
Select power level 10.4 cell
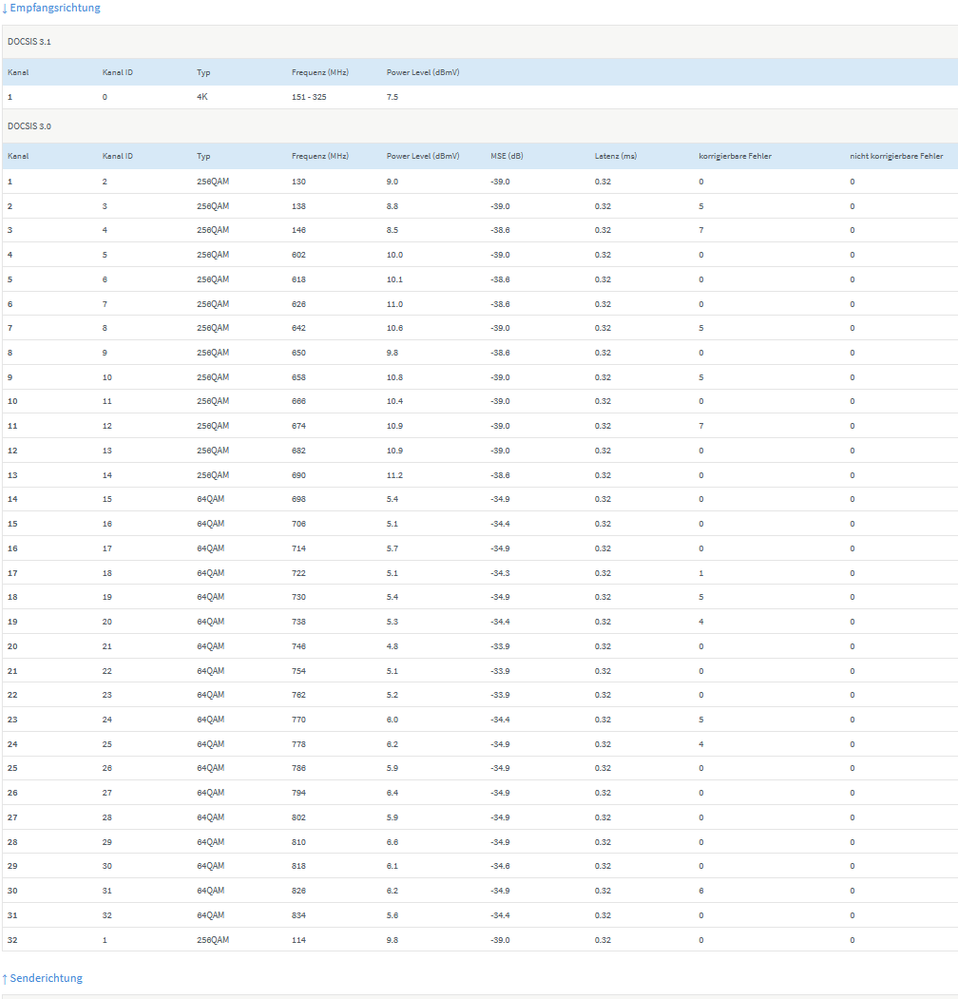[394, 401]
